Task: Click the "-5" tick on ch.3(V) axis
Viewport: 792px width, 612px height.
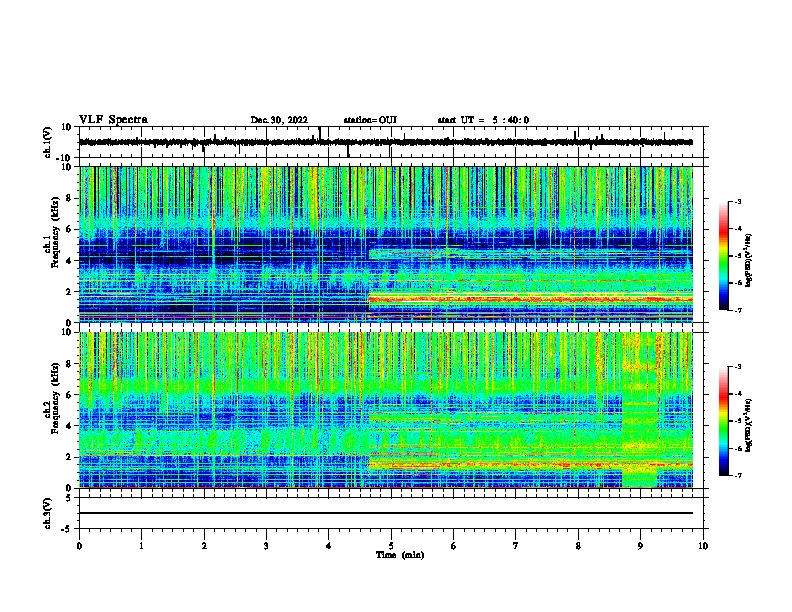Action: tap(67, 529)
